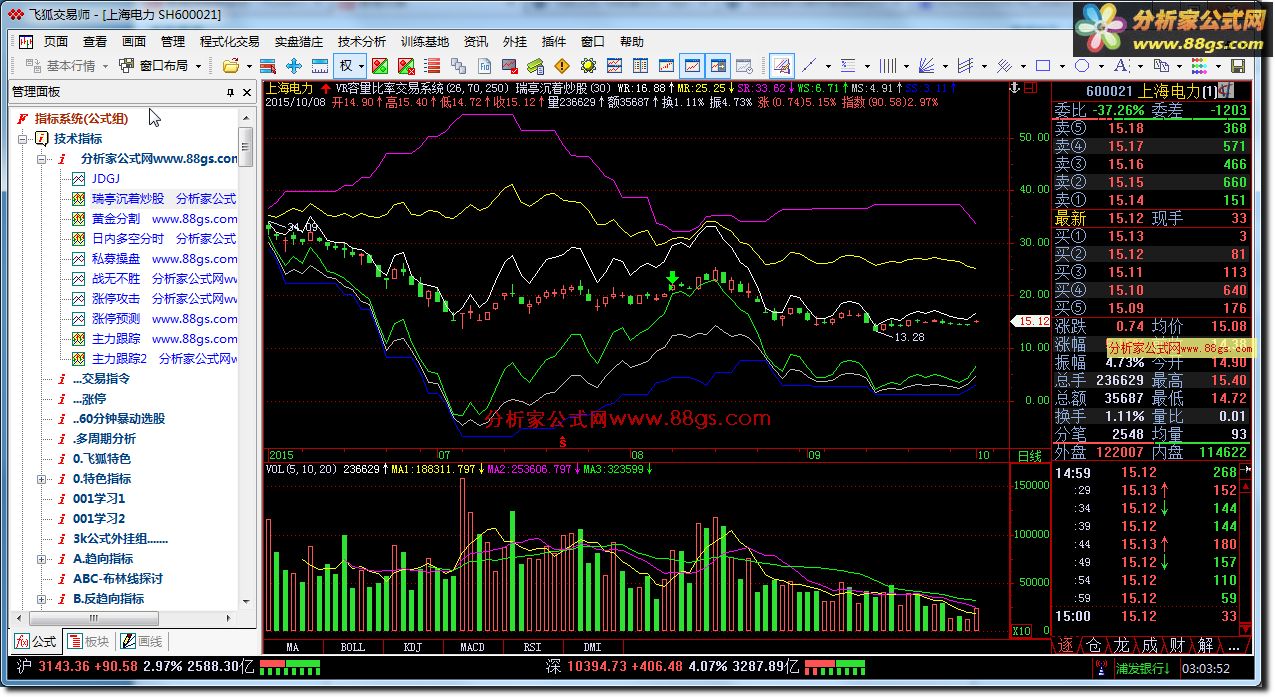
Task: Open the 技术分析 menu
Action: 361,42
